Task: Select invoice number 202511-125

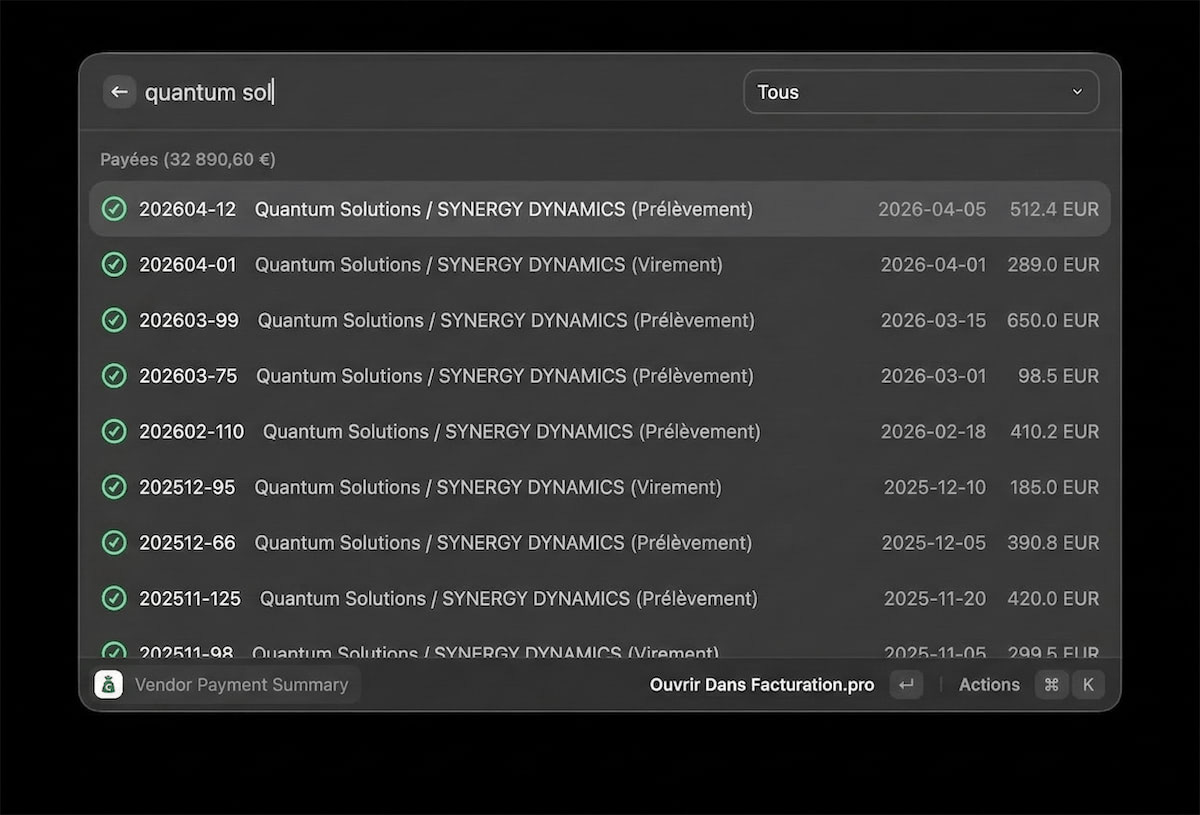Action: [x=190, y=598]
